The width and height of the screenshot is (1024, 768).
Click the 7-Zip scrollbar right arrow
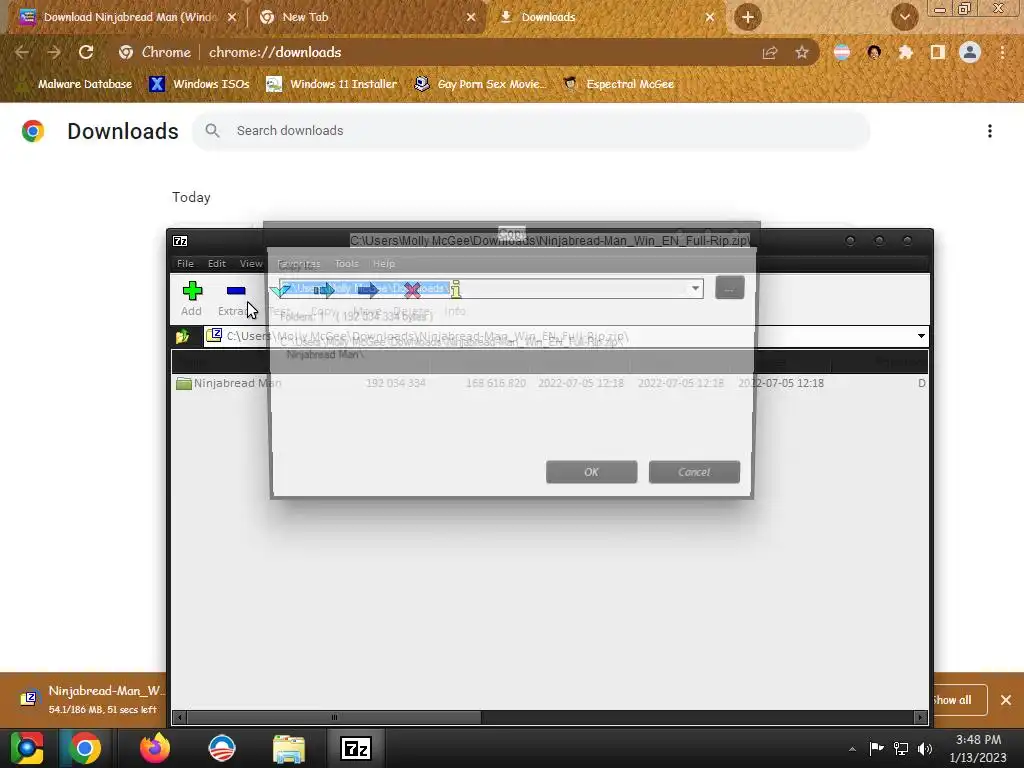click(920, 717)
